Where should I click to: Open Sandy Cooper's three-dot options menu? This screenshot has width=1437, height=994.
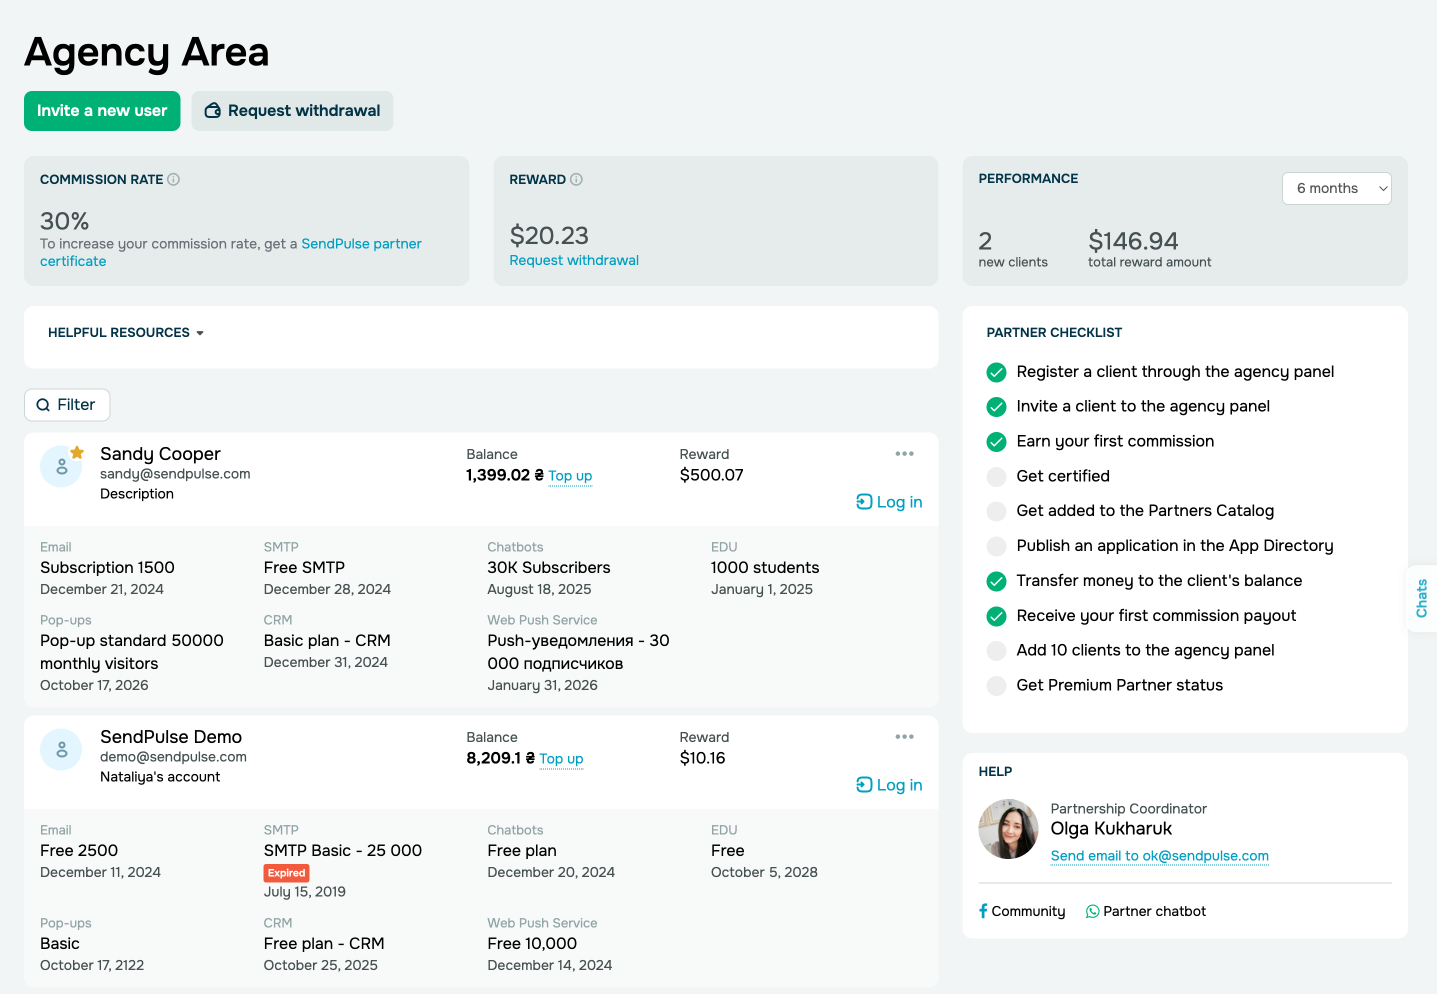pos(904,454)
